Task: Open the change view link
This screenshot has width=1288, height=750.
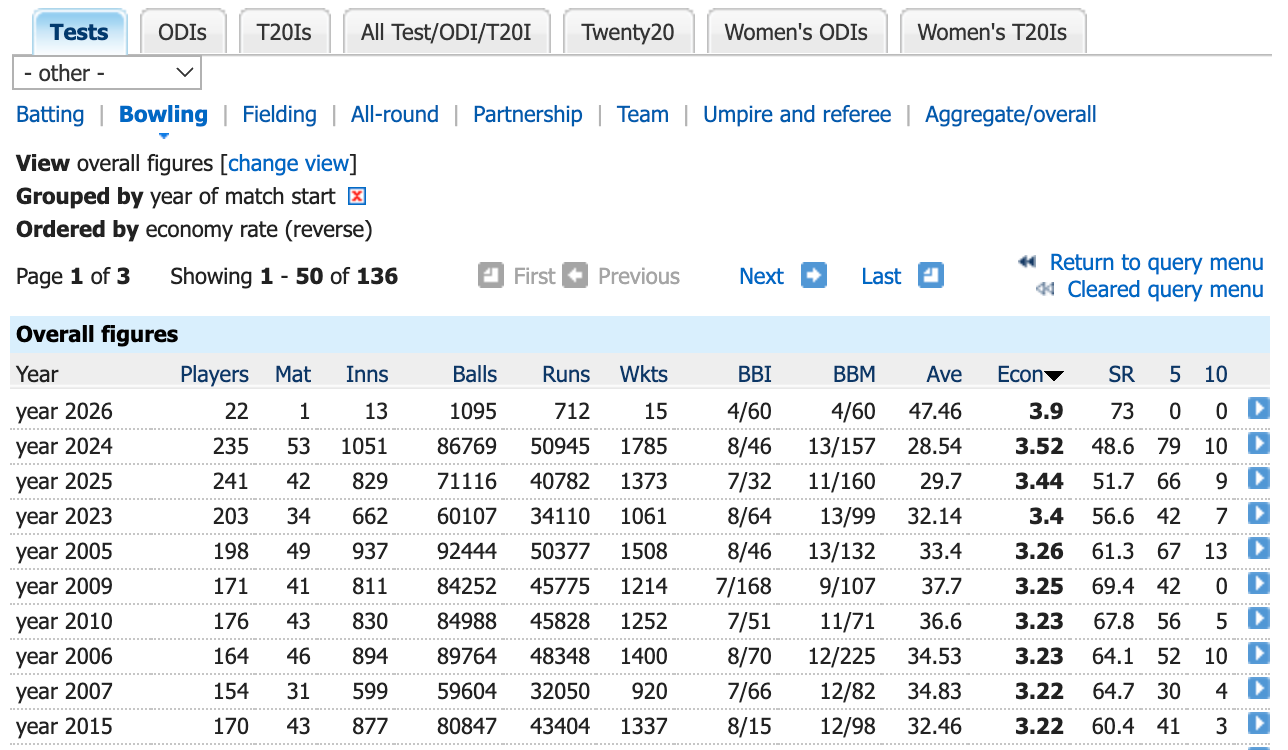Action: point(289,163)
